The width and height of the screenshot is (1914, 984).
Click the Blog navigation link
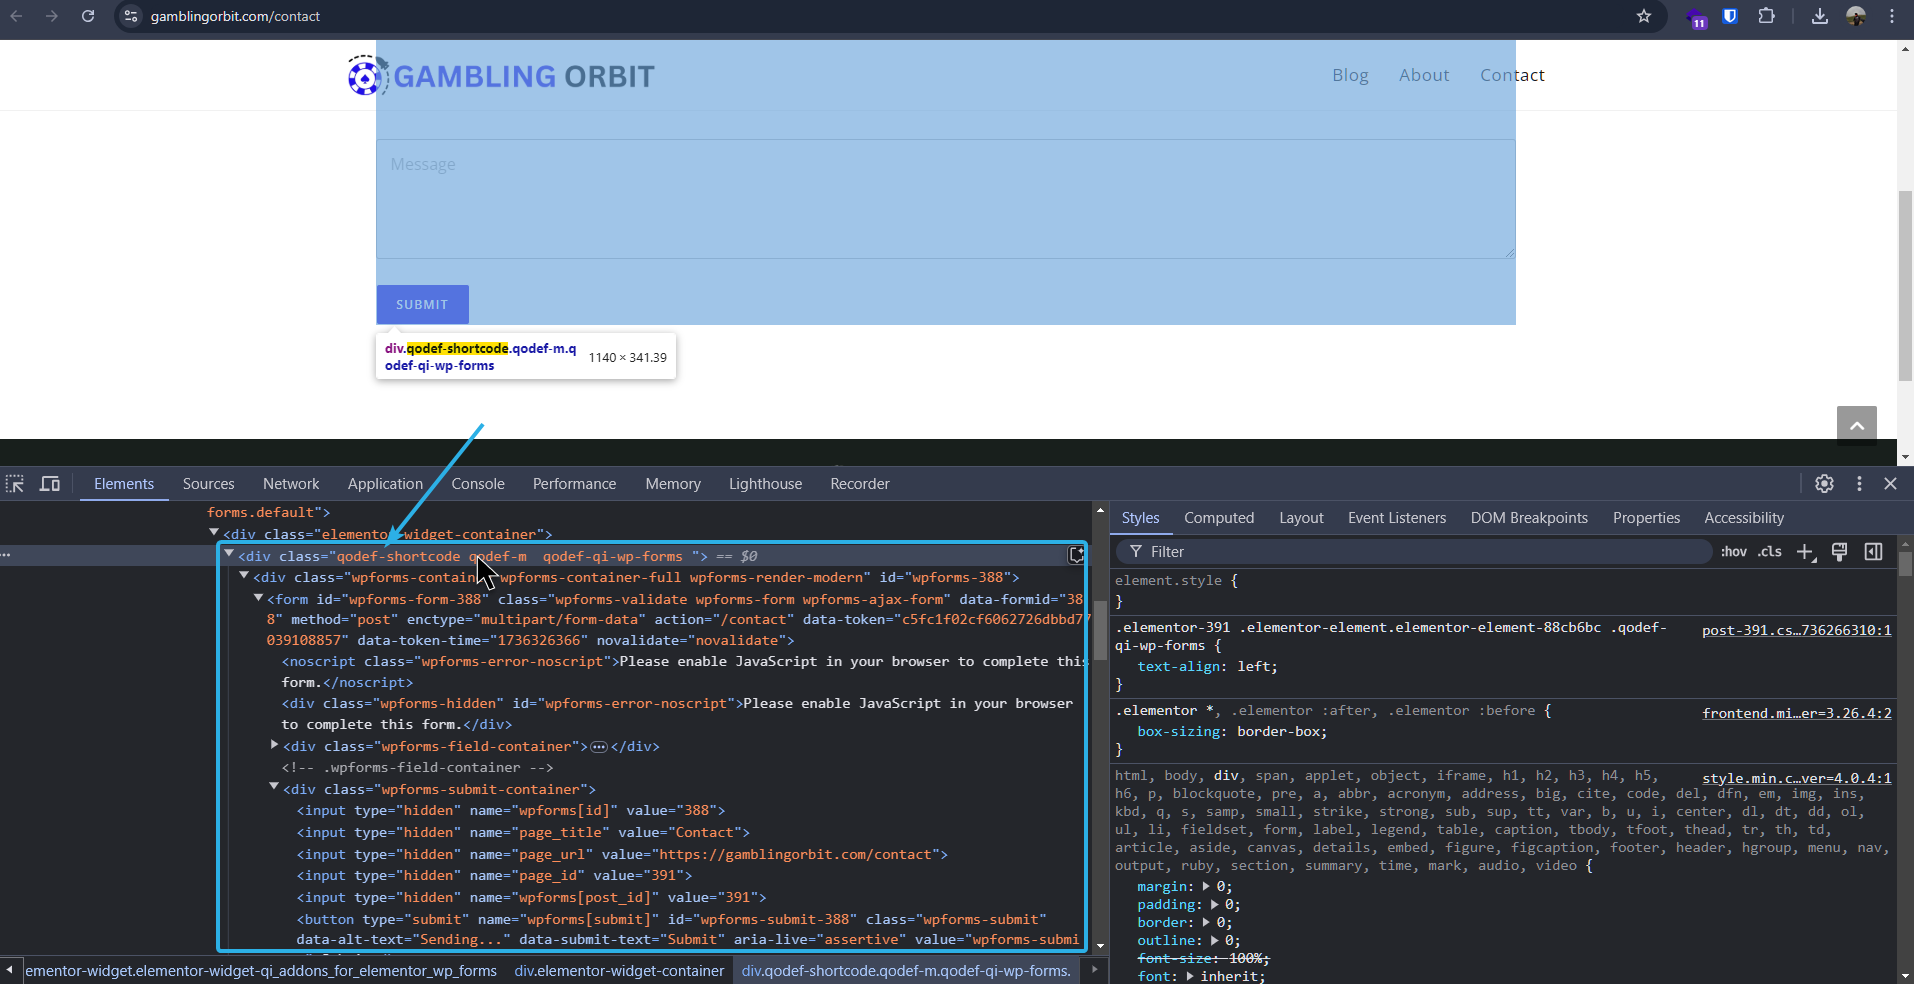1350,75
